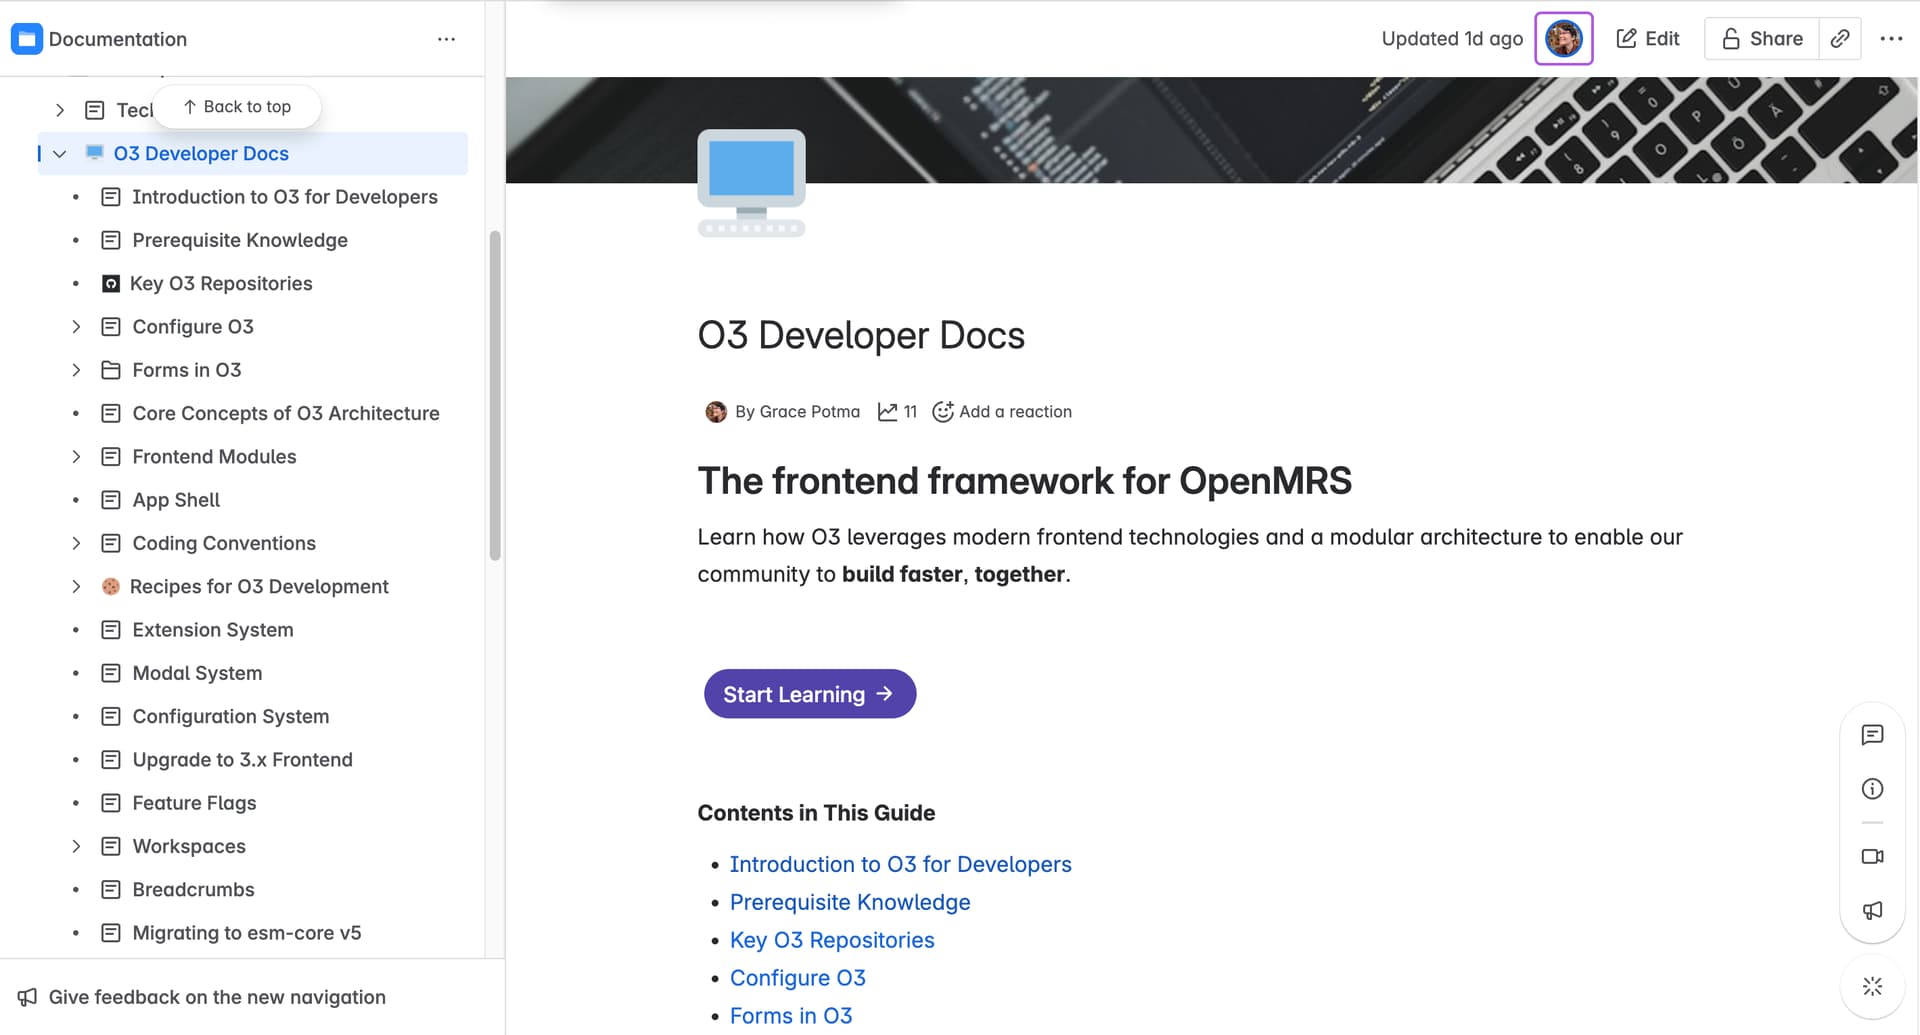Expand the Frontend Modules tree item

(76, 457)
